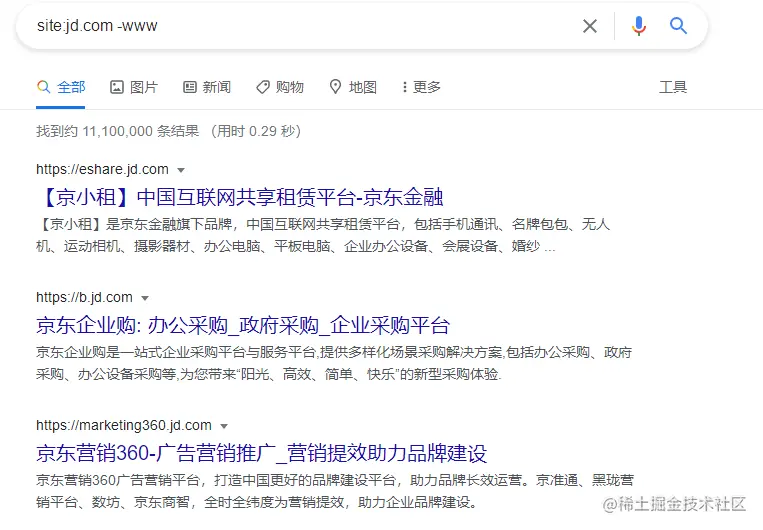Open the 工具 search tools
This screenshot has width=763, height=530.
(x=673, y=87)
